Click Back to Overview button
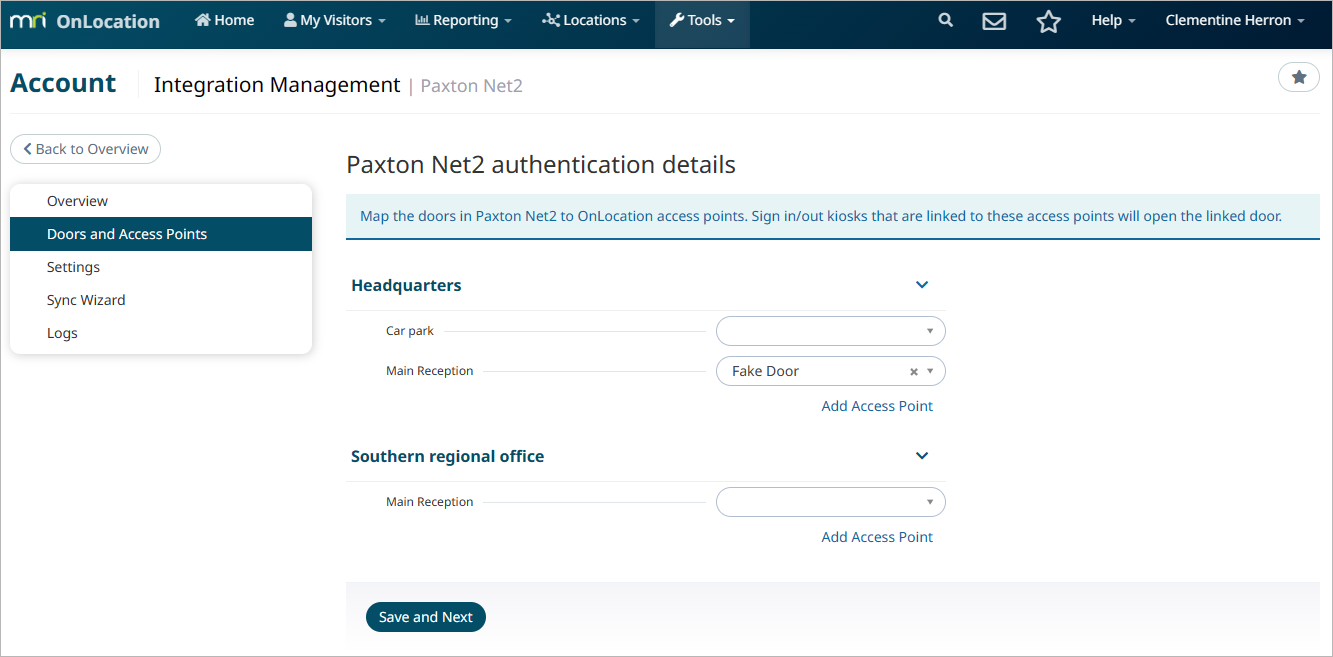Image resolution: width=1333 pixels, height=657 pixels. pos(86,149)
